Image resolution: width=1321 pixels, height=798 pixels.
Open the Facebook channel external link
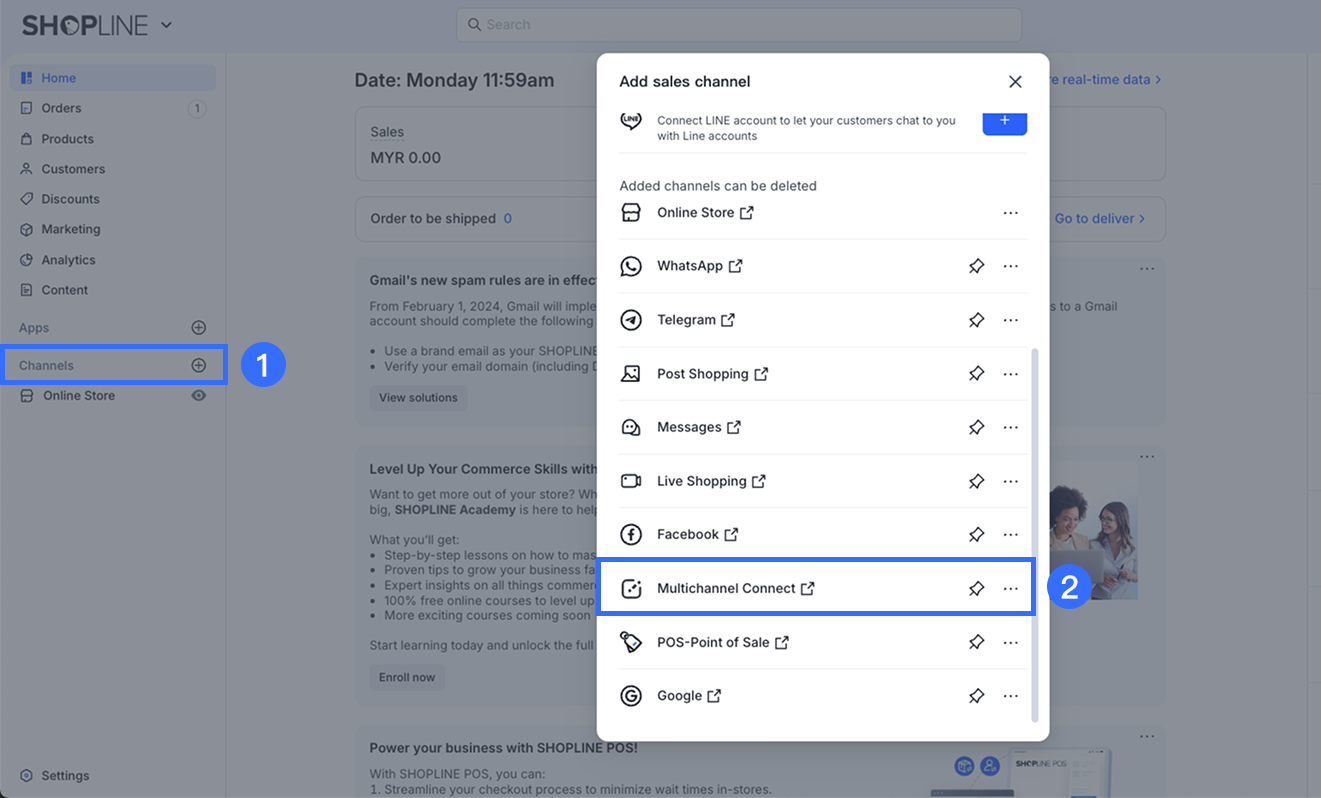pos(731,535)
